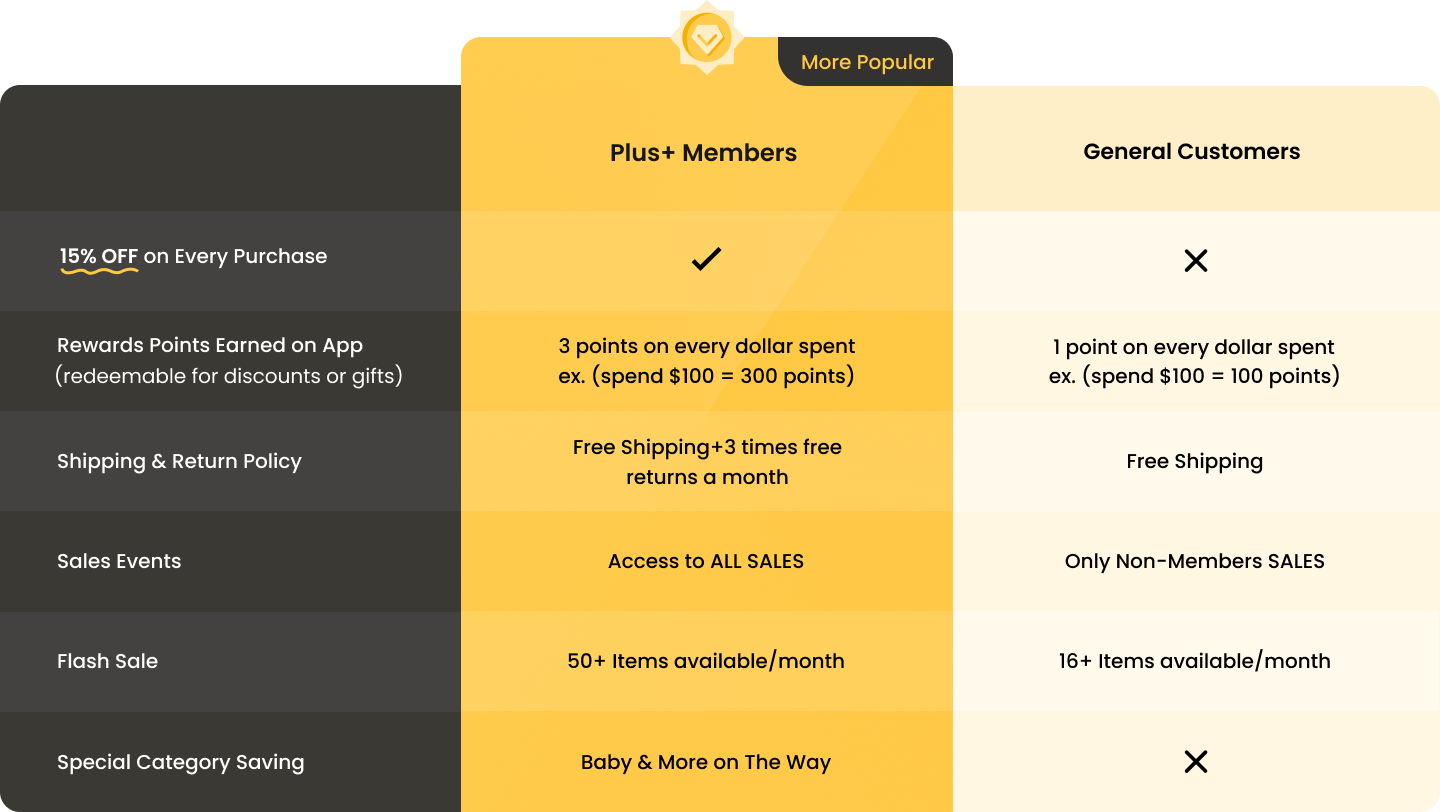This screenshot has height=812, width=1440.
Task: Click Only Non-Members SALES text
Action: pyautogui.click(x=1194, y=561)
